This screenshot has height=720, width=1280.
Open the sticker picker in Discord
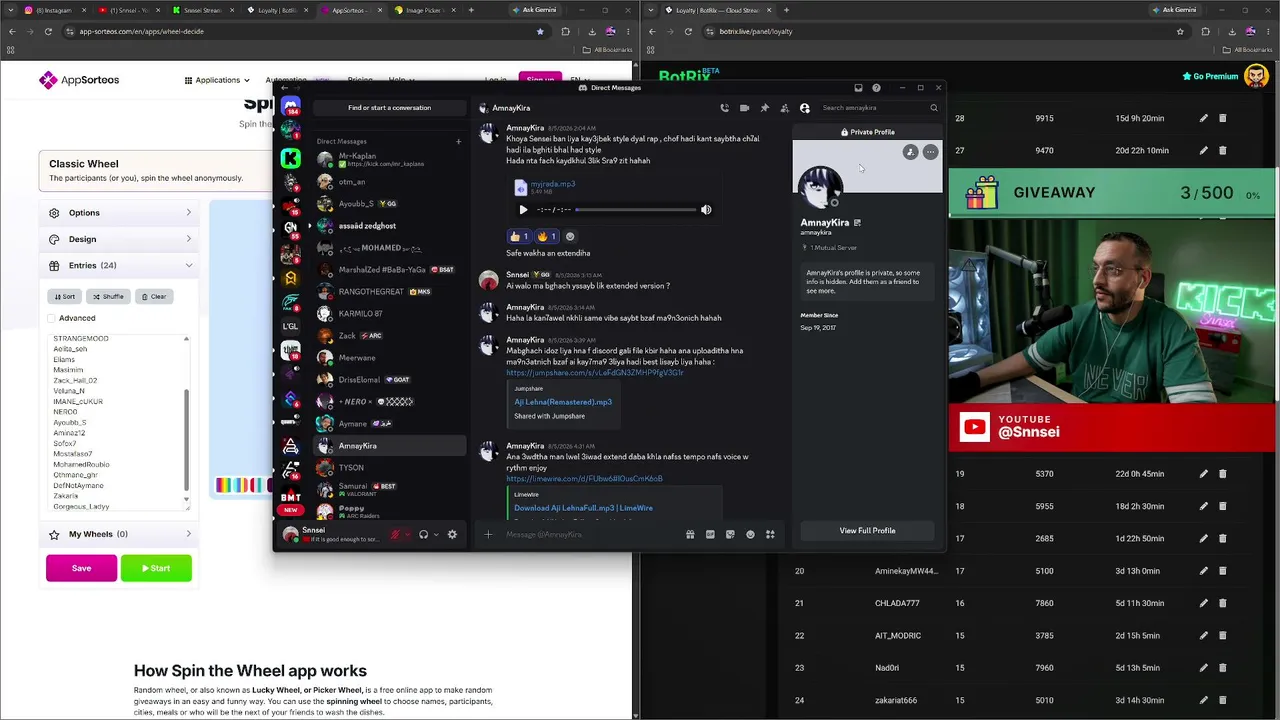click(x=730, y=535)
